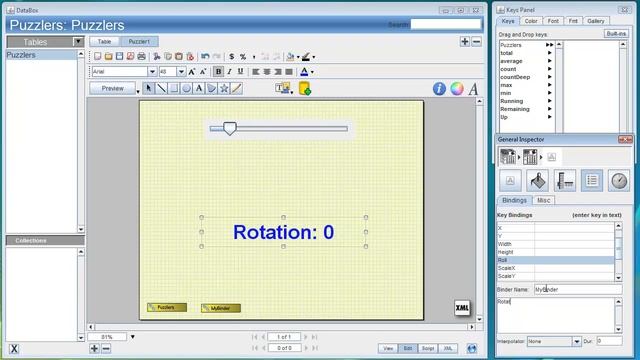Screen dimensions: 640x360
Task: Click the Print icon in the toolbar
Action: [141, 56]
